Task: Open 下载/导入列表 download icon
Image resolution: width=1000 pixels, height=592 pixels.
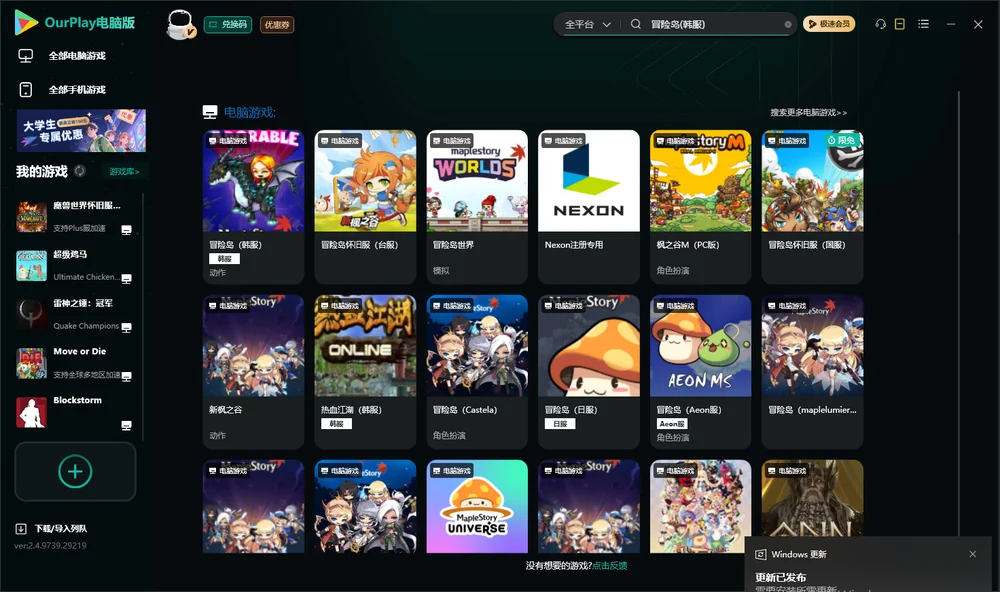Action: pos(21,528)
